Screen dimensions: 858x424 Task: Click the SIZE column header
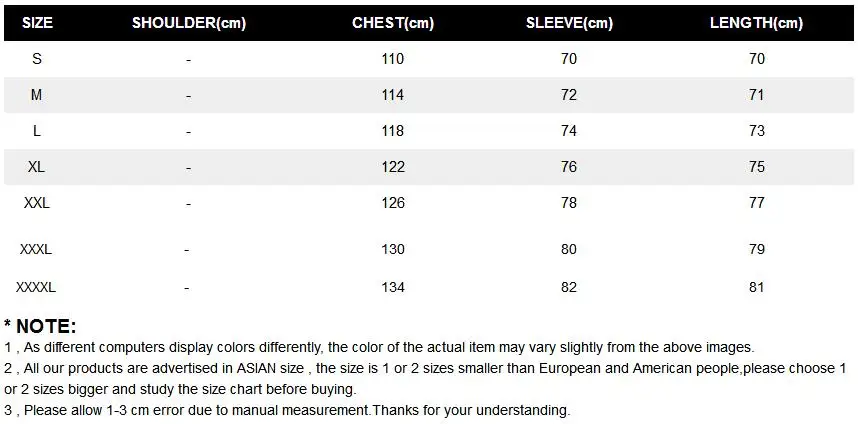(x=37, y=23)
